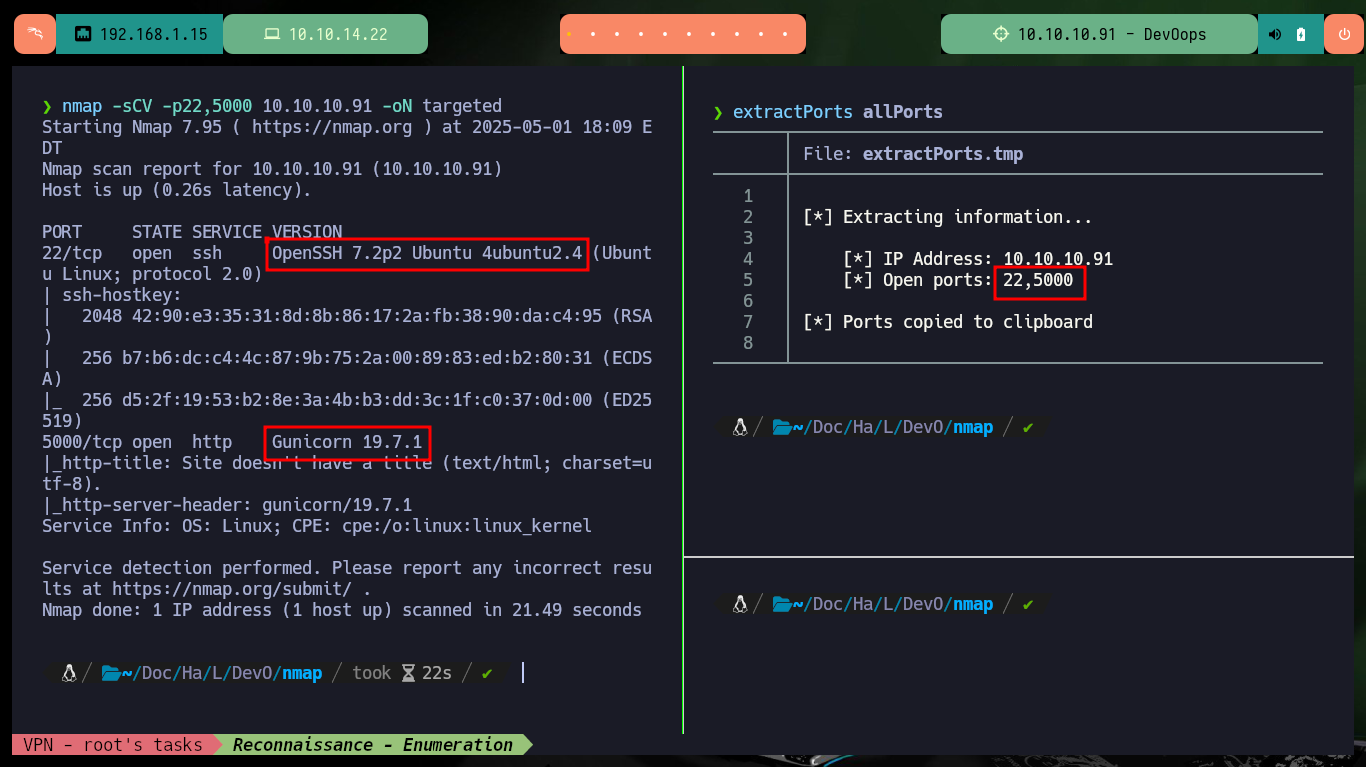Click "File: extractPorts.tmp" header text
This screenshot has width=1366, height=767.
click(913, 154)
